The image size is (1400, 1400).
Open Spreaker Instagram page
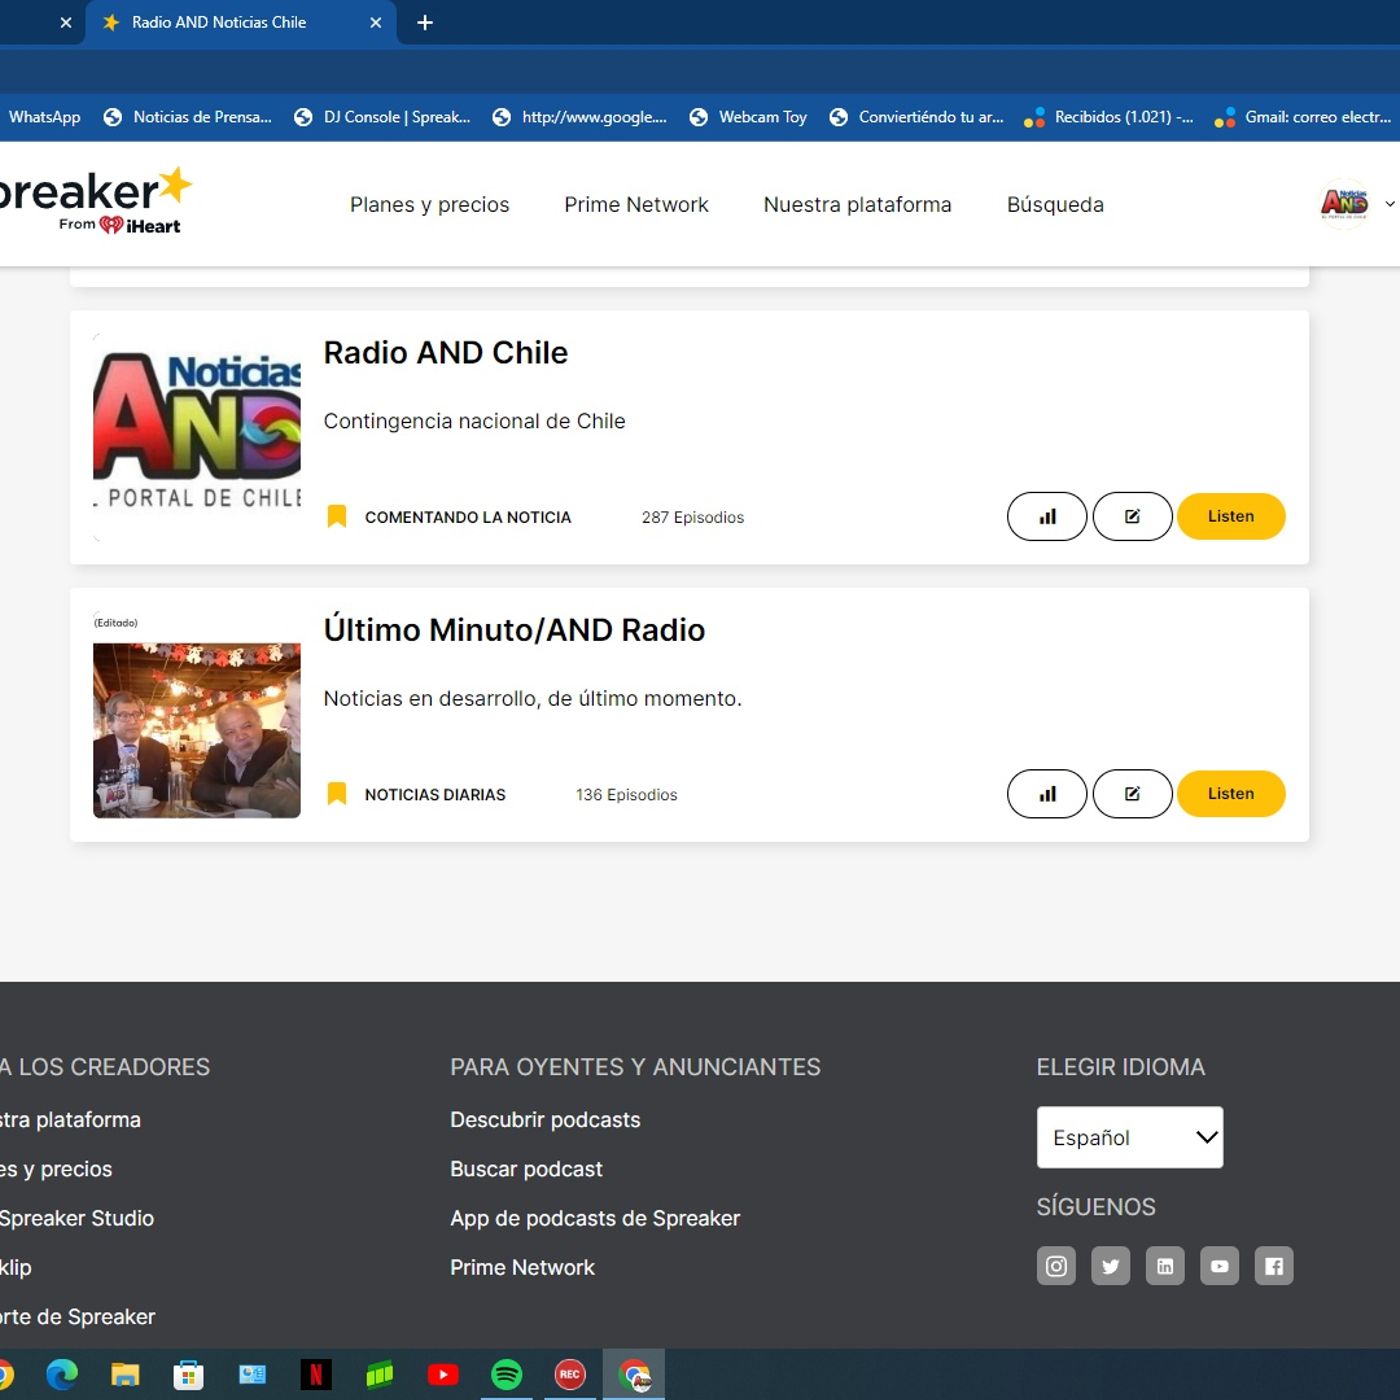(x=1056, y=1266)
